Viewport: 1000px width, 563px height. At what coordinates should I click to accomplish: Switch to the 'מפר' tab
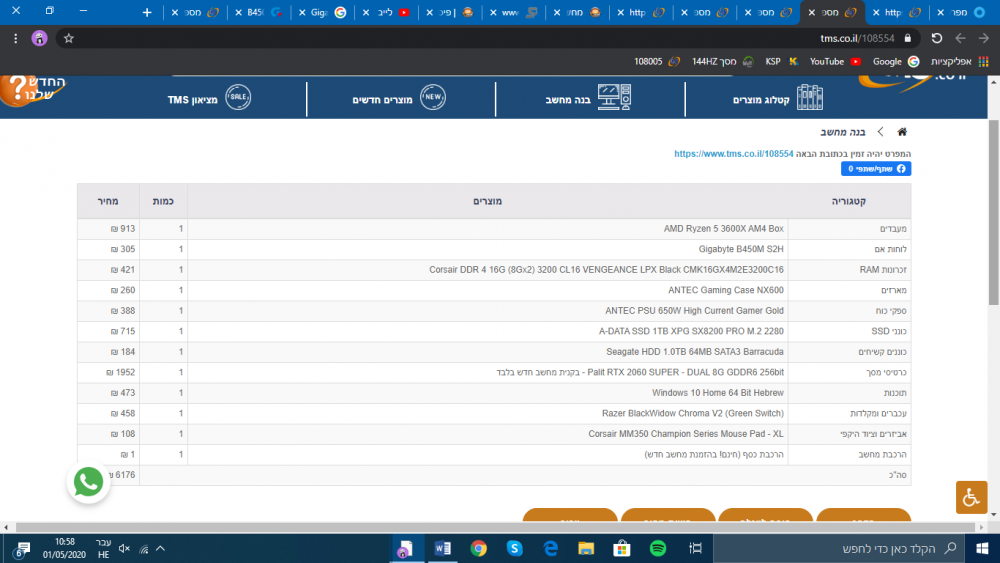point(963,12)
